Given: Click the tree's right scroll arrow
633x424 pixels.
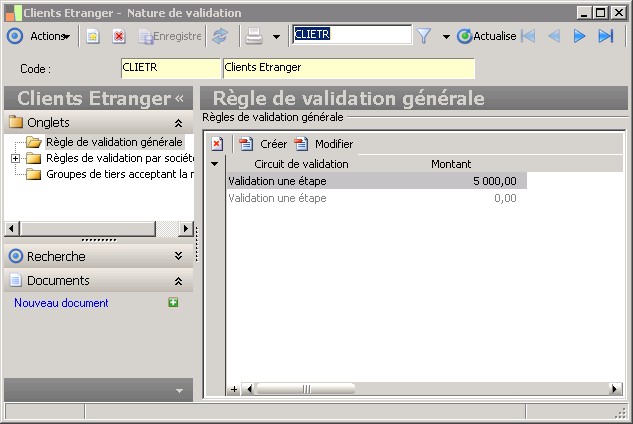Looking at the screenshot, I should (185, 229).
